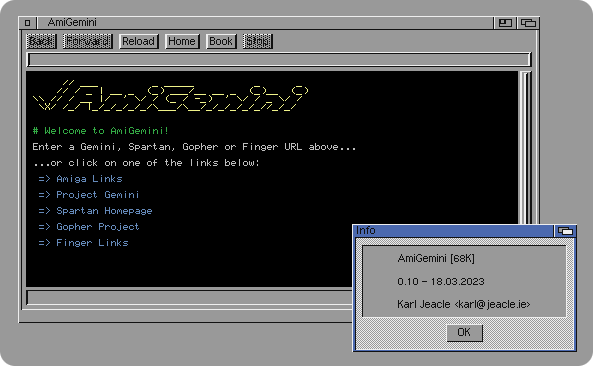The image size is (593, 366).
Task: Open the Spartan Homepage link
Action: [x=104, y=211]
